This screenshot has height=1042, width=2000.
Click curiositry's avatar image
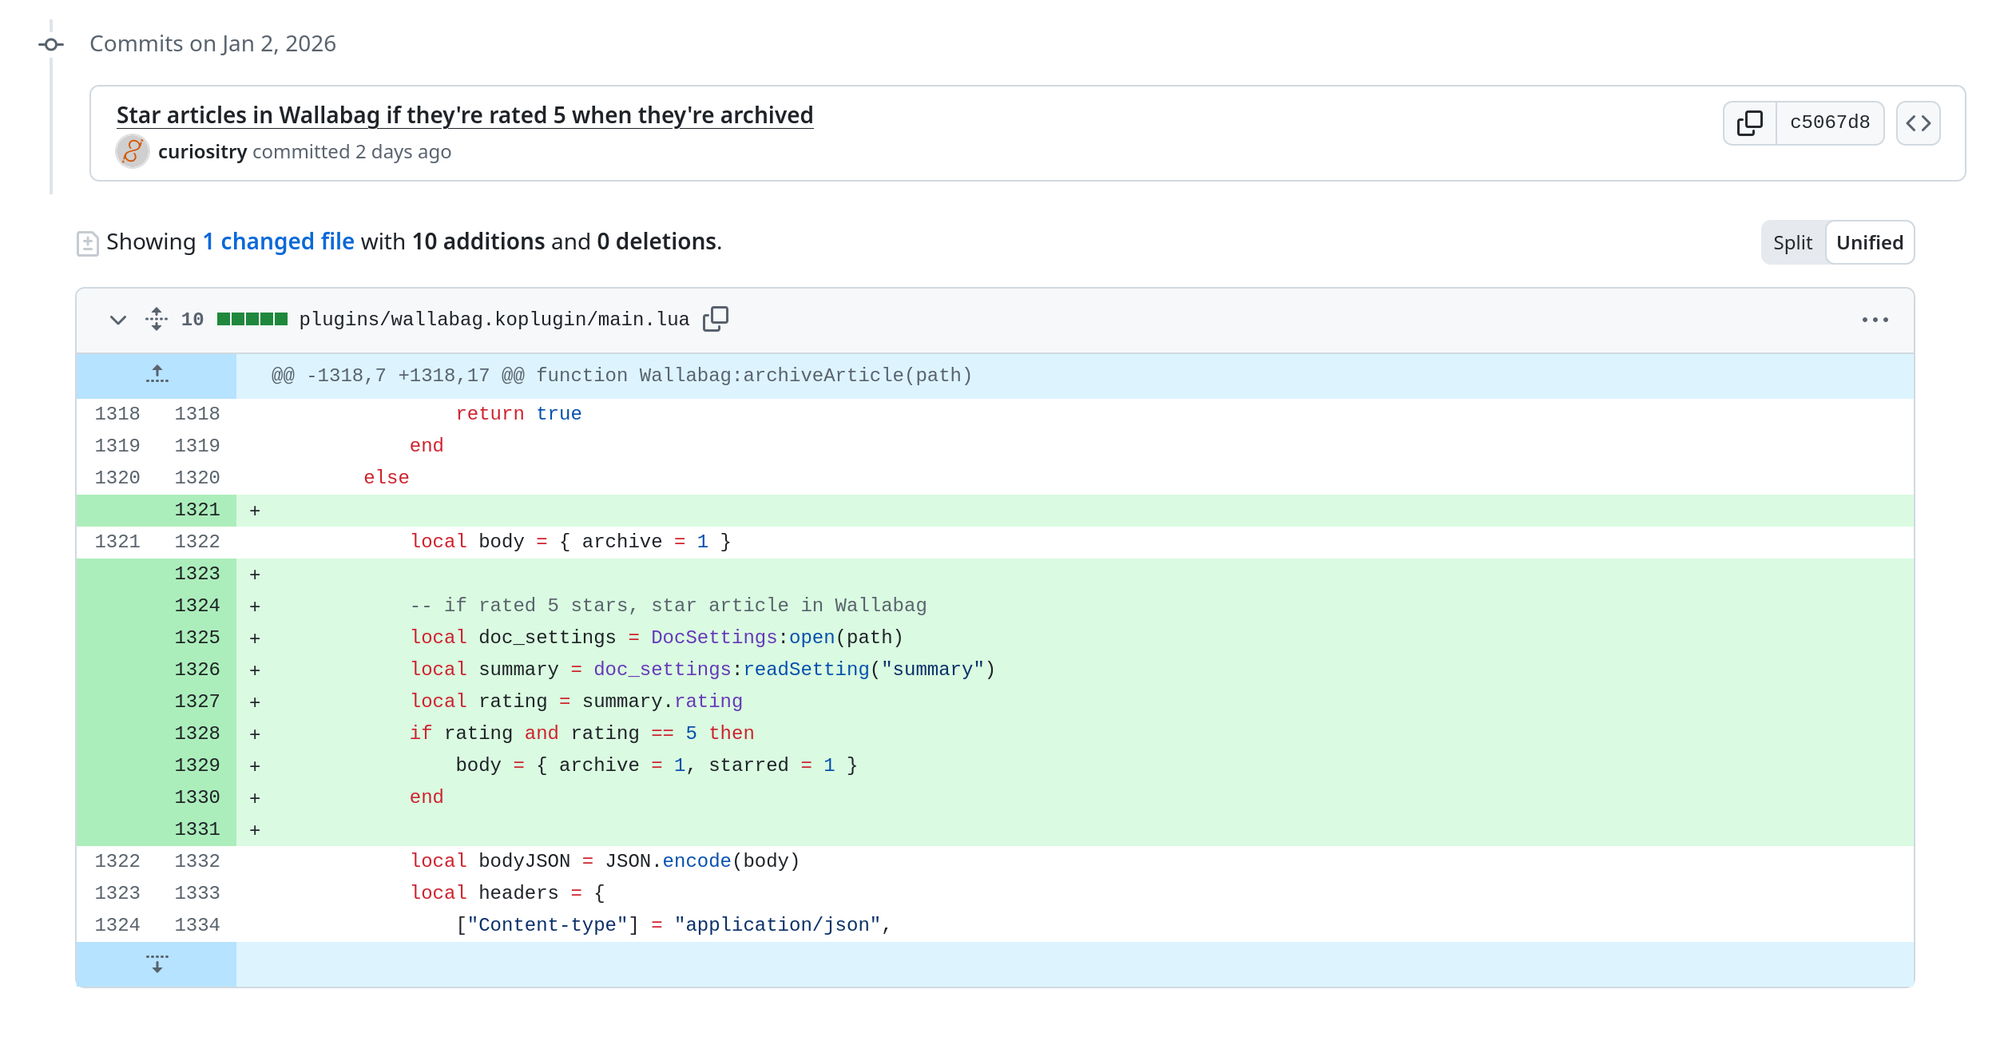tap(131, 152)
